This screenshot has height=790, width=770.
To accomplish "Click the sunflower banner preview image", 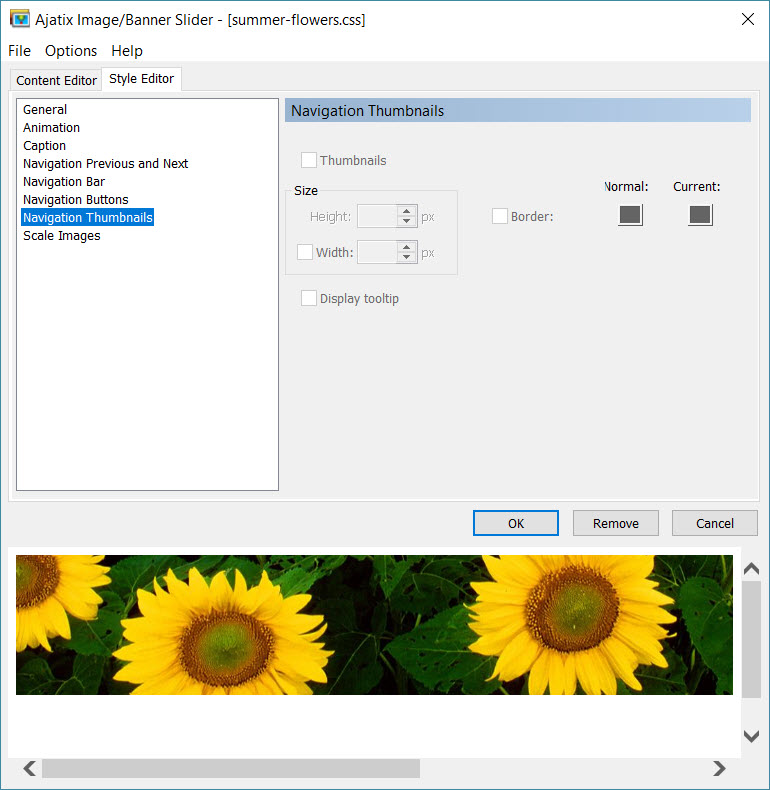I will (374, 625).
